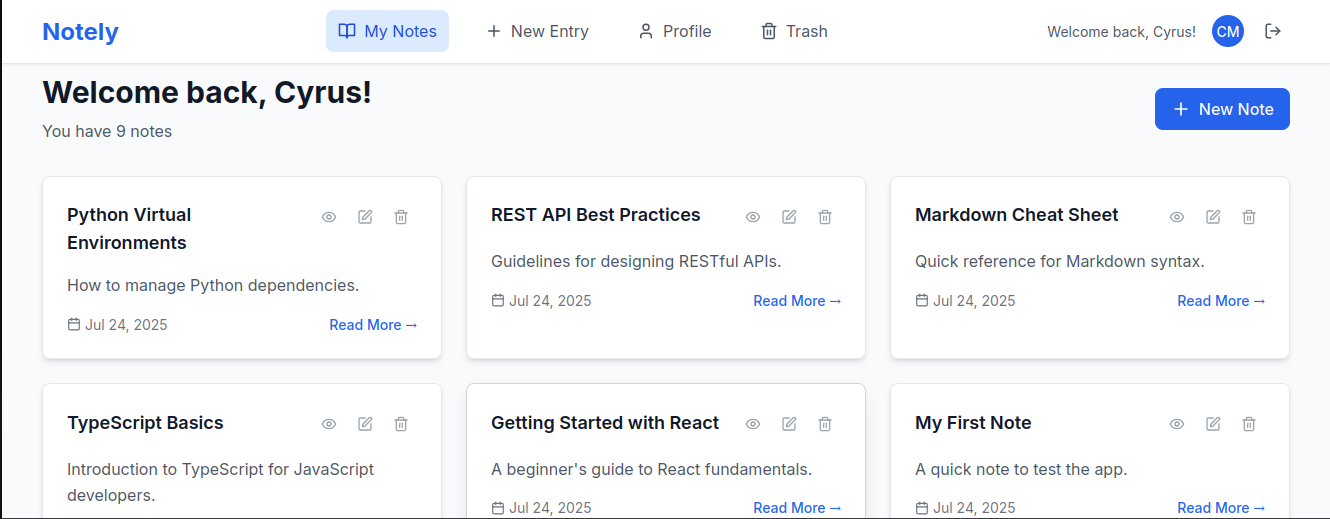Click the CM user avatar

1228,31
